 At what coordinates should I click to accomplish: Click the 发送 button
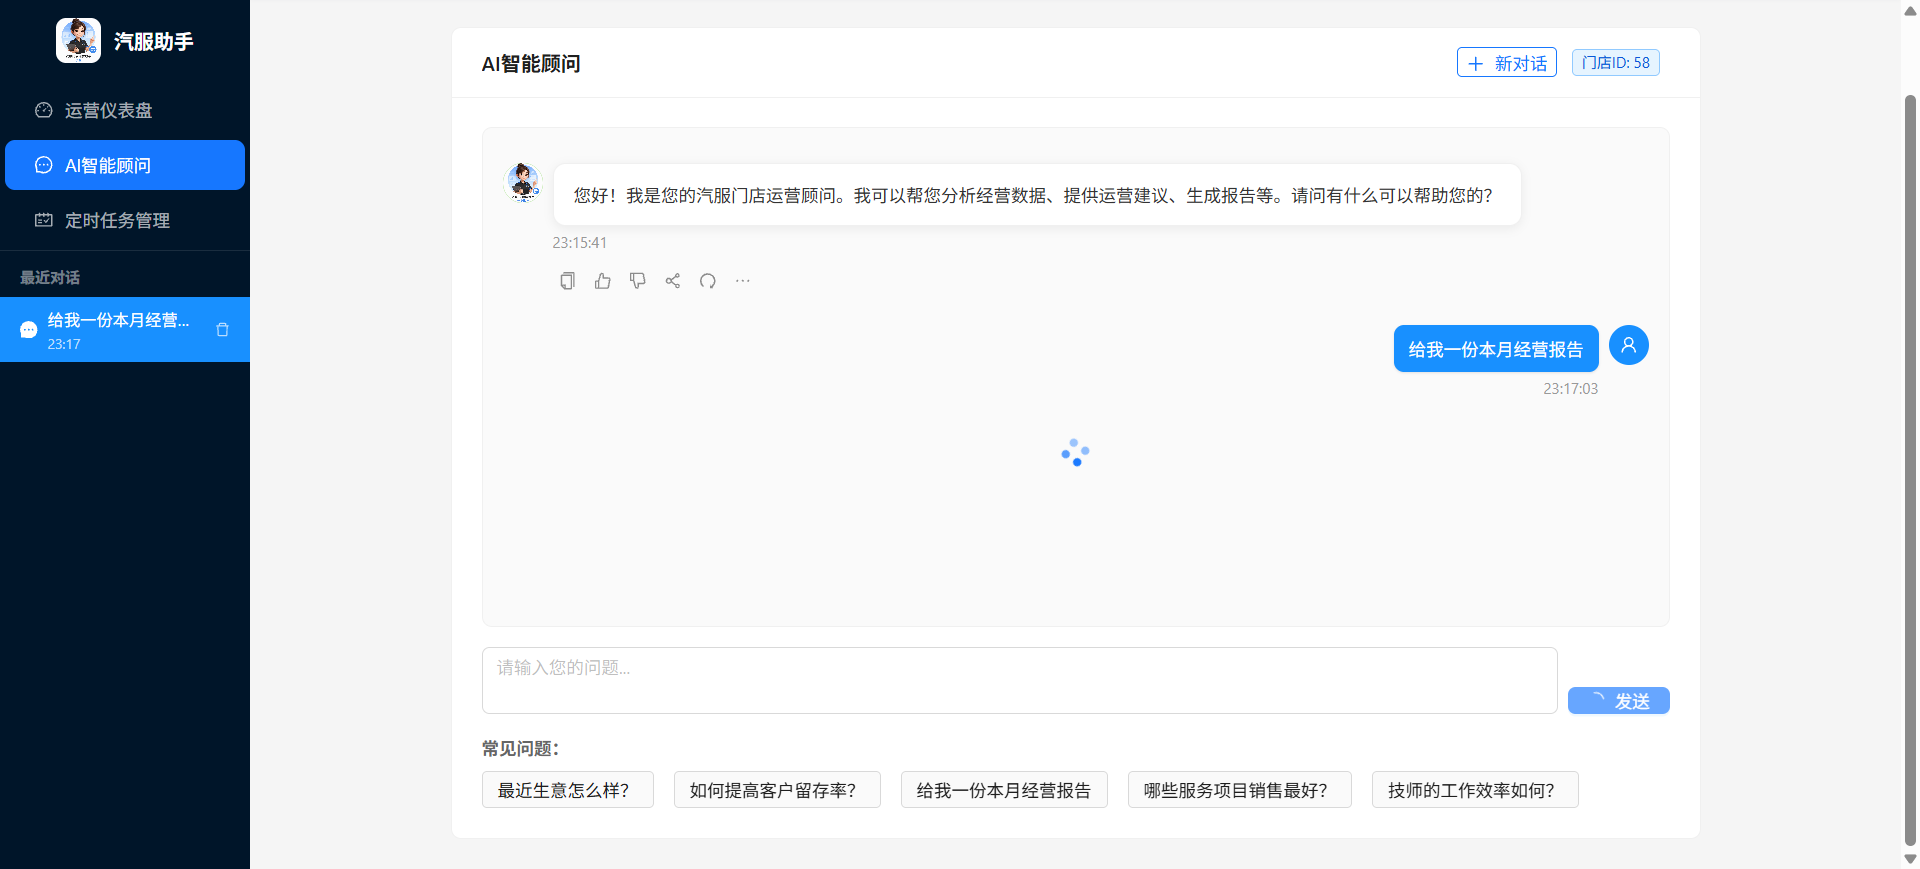click(x=1618, y=701)
